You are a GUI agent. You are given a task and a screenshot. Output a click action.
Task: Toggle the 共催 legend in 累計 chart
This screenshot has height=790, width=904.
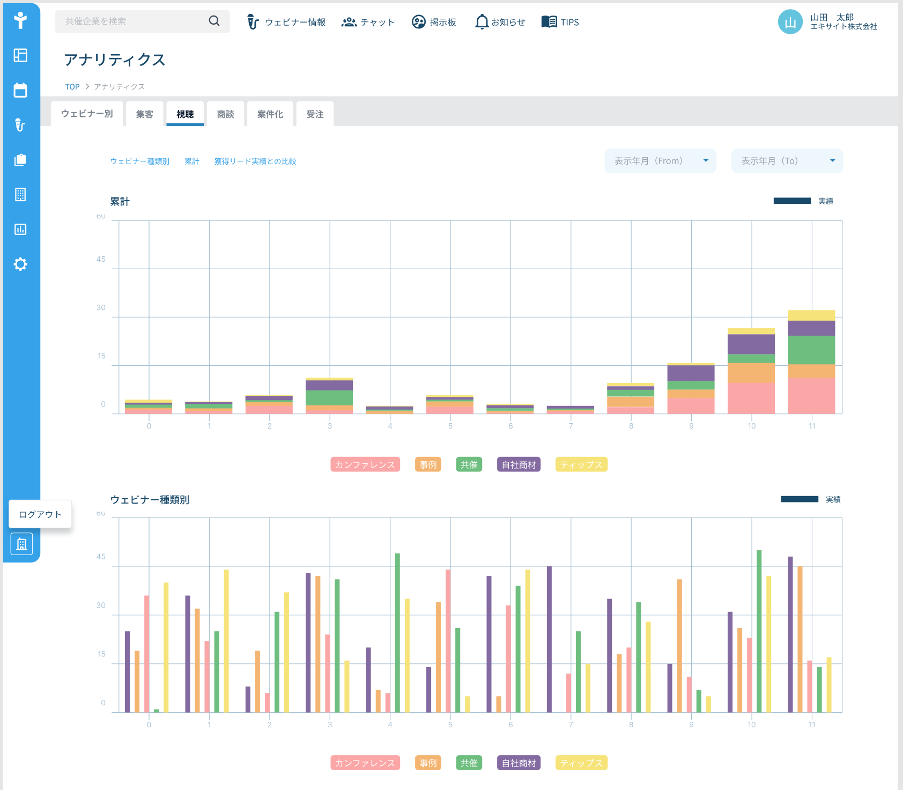(x=469, y=465)
